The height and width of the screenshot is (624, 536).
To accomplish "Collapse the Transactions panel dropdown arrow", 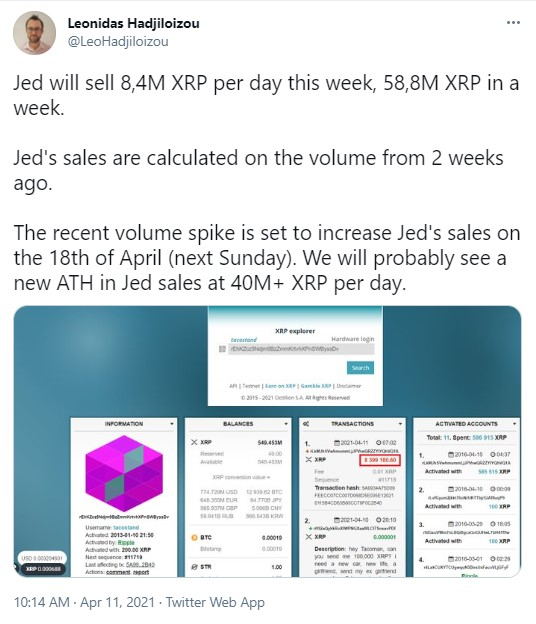I will click(x=400, y=424).
